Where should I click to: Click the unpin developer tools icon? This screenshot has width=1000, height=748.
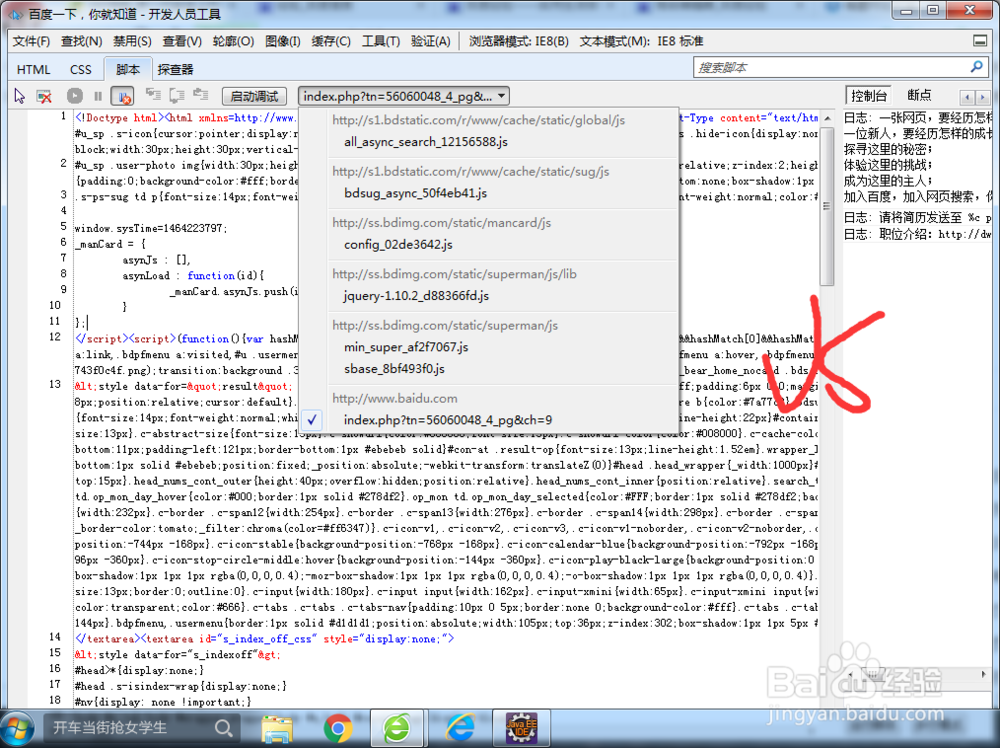980,41
